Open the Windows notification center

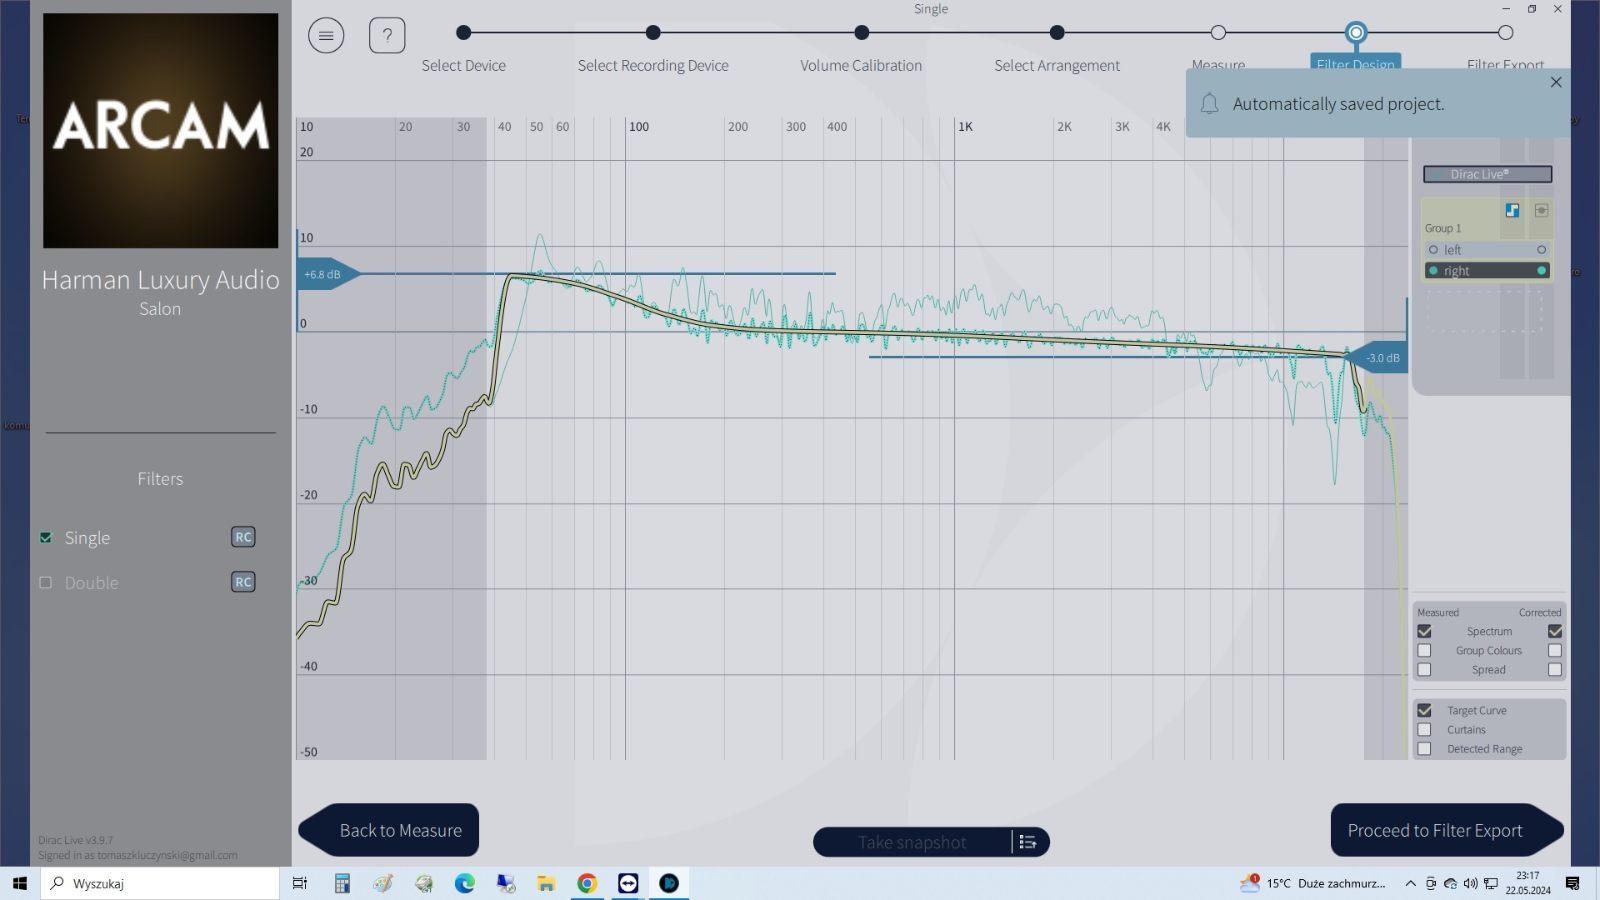pyautogui.click(x=1573, y=884)
